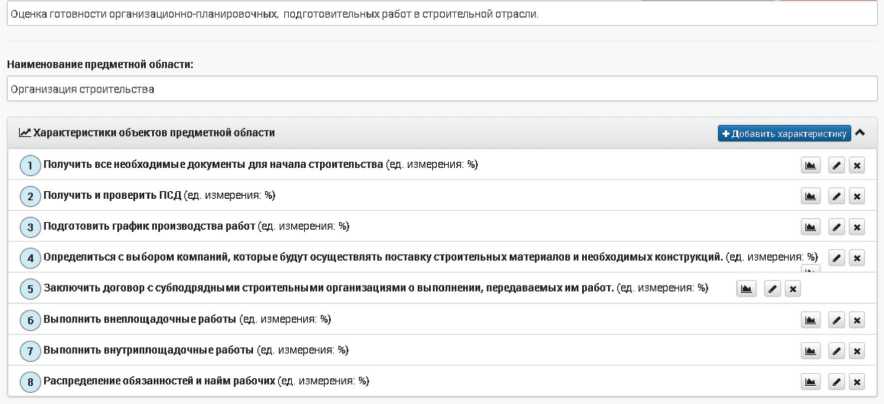Click the 'Организация строительства' input field
This screenshot has width=884, height=404.
click(x=441, y=89)
